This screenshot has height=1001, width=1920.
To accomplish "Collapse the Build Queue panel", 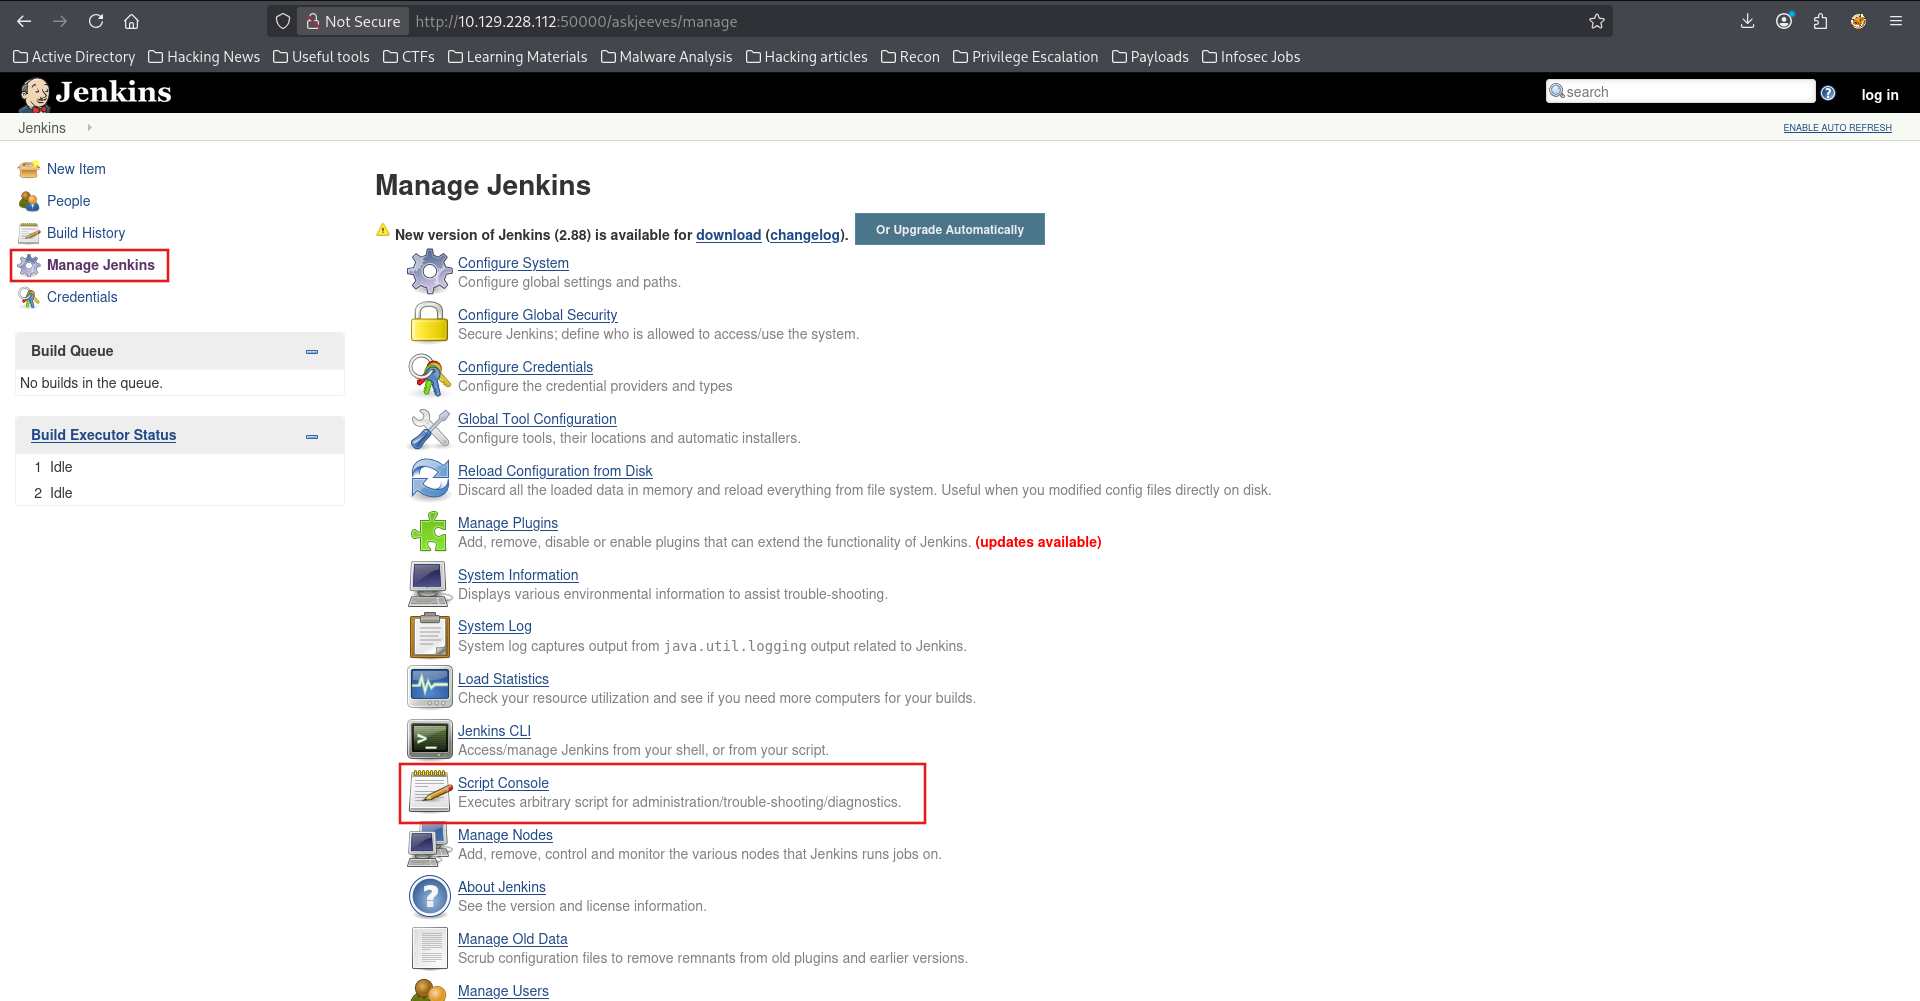I will [x=311, y=351].
